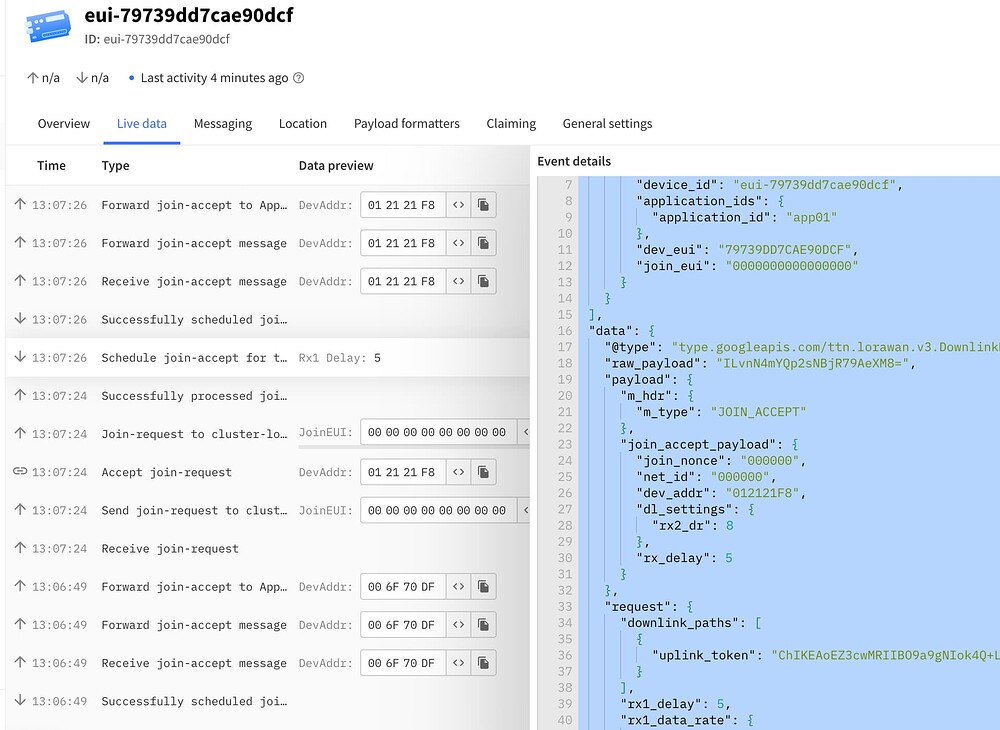
Task: Select JoinEUI field in Join-request to cluster-lo… row
Action: point(438,432)
